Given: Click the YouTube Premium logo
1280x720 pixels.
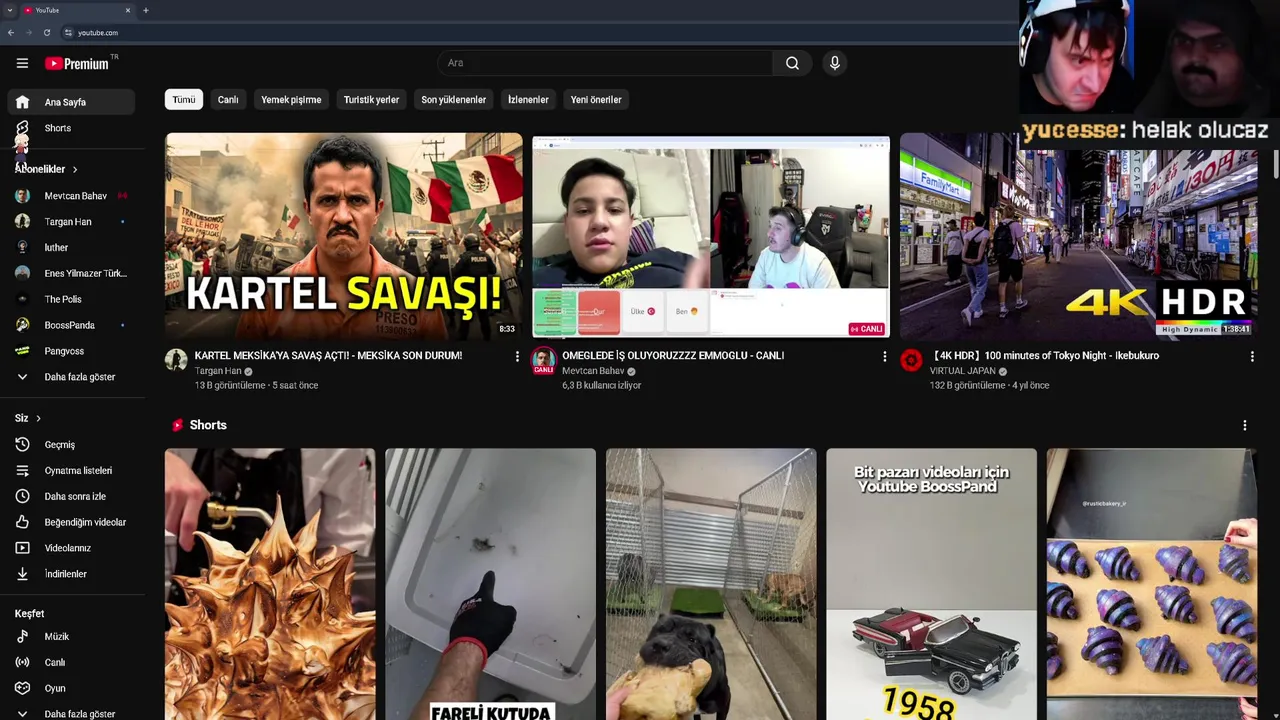Looking at the screenshot, I should click(x=77, y=63).
